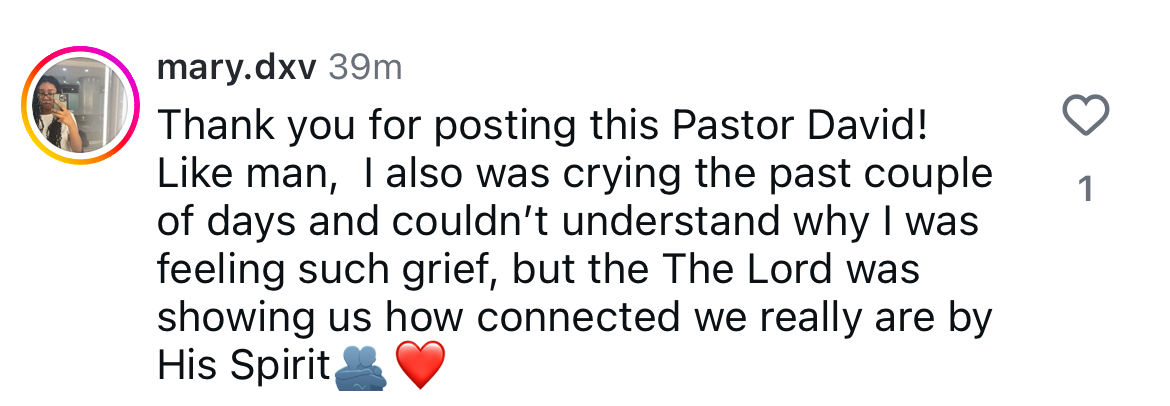The image size is (1170, 406).
Task: Click the 39m timestamp
Action: (x=365, y=68)
